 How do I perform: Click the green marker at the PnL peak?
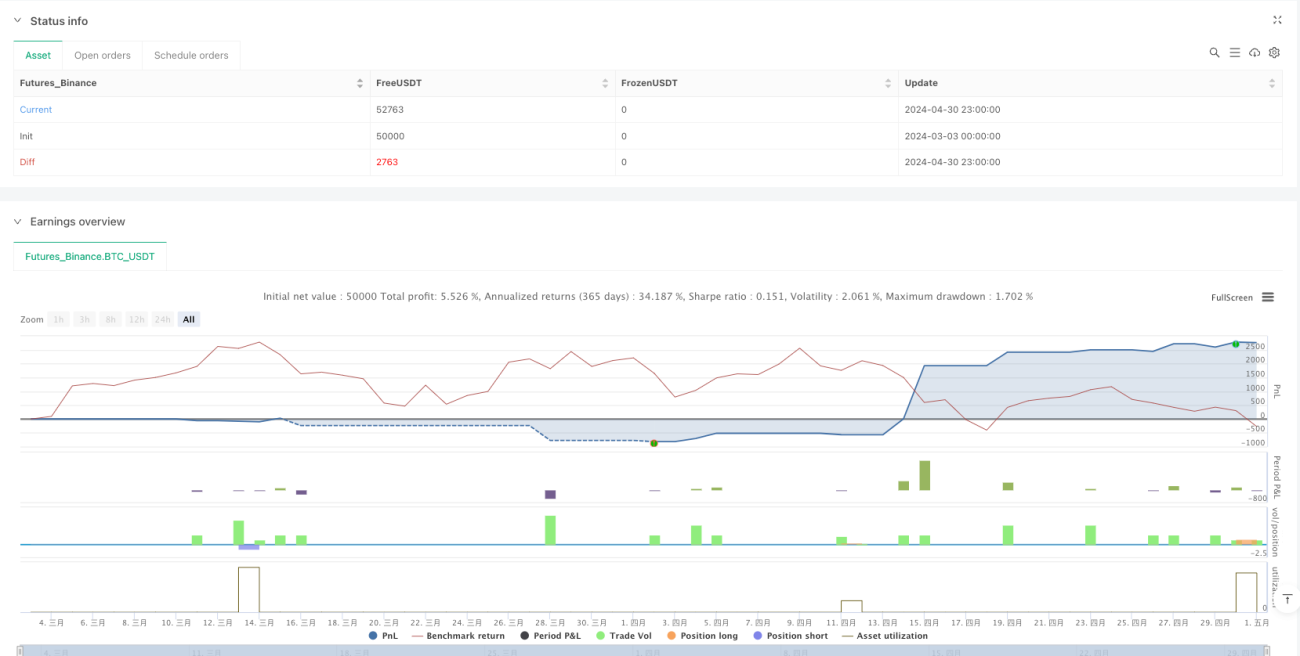click(1236, 344)
